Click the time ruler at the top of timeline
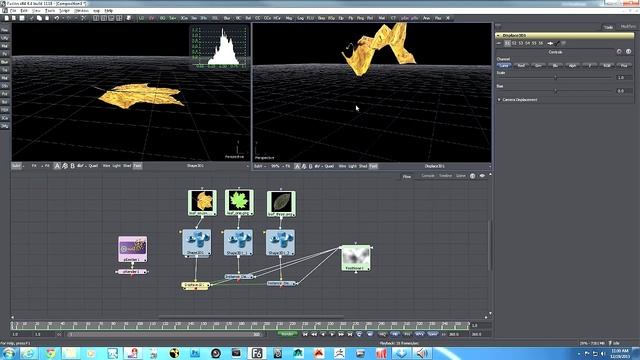 (241, 325)
